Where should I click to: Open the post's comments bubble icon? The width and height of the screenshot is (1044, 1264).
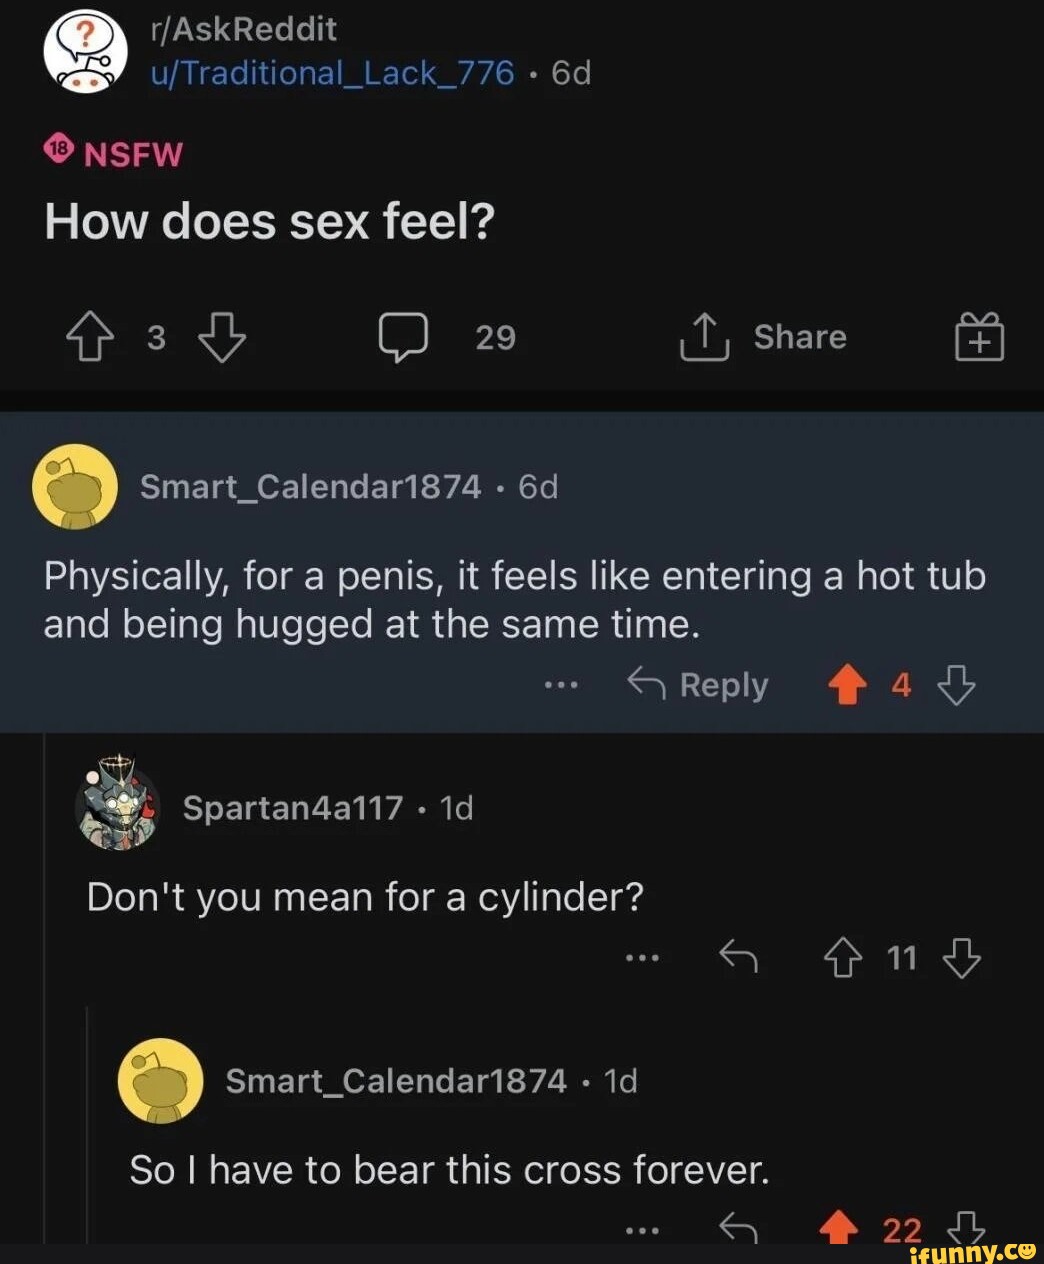pyautogui.click(x=403, y=337)
